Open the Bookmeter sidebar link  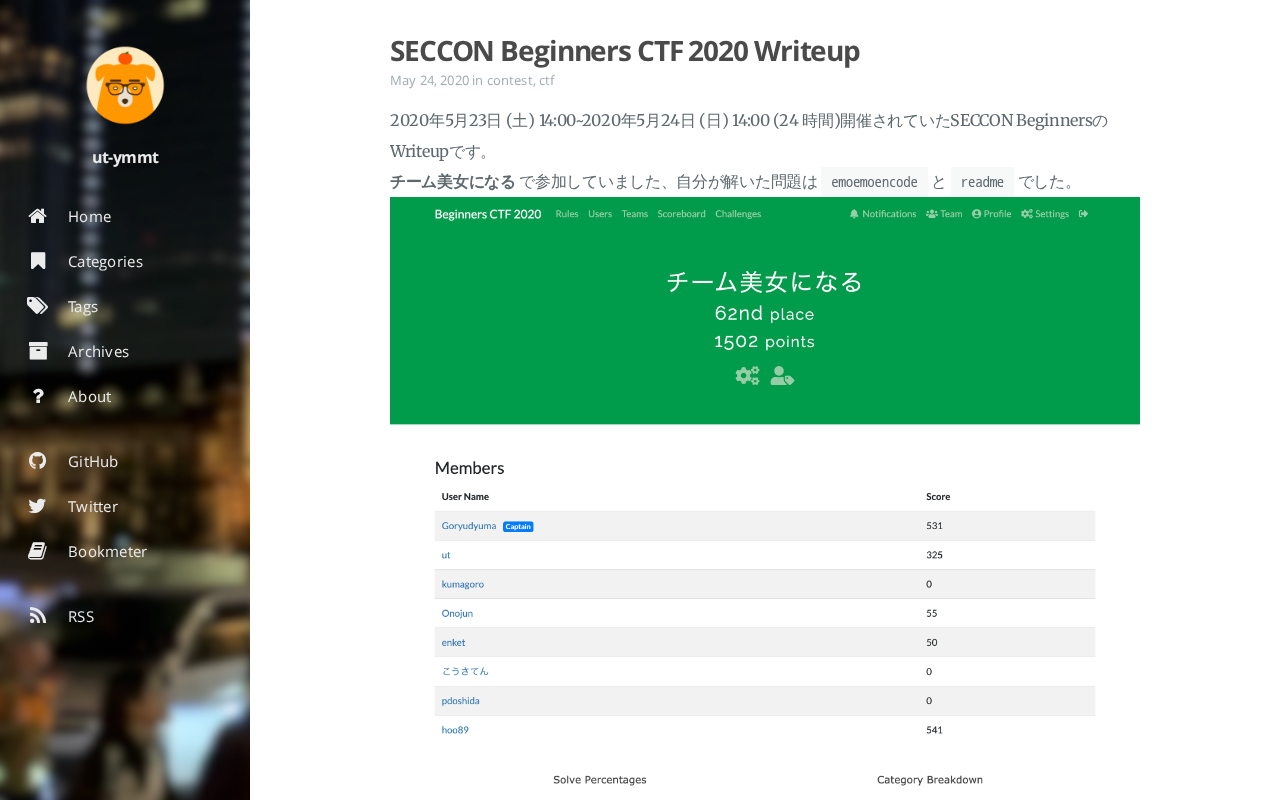coord(107,551)
